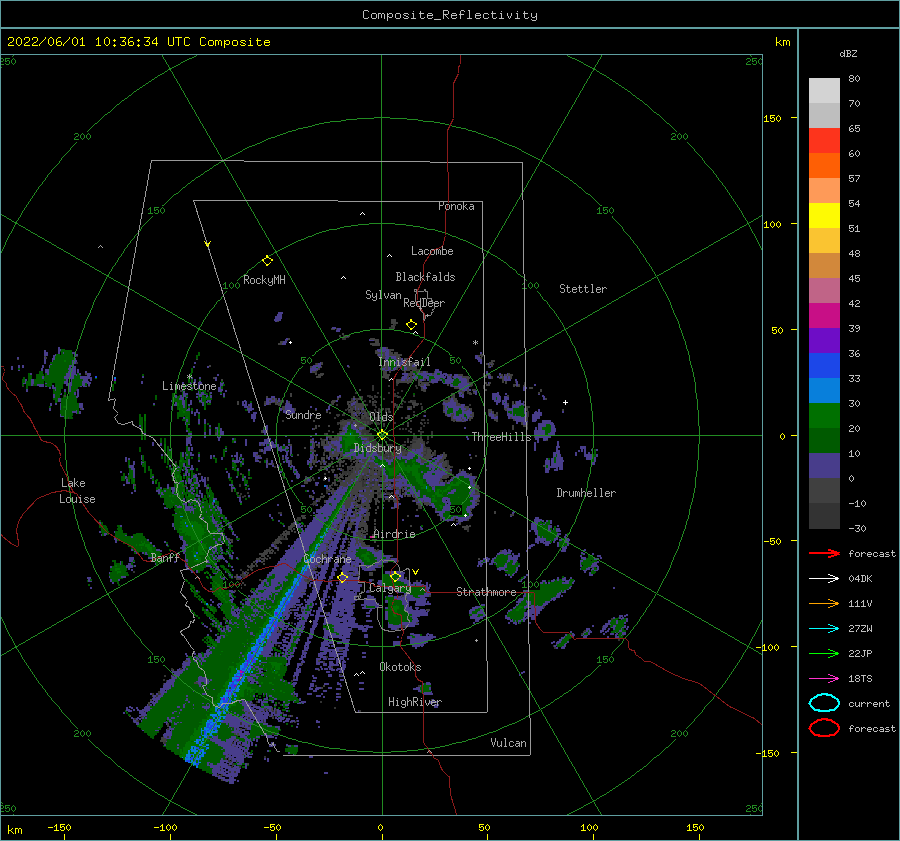The image size is (900, 841).
Task: Click the Composite_Reflectivity title text
Action: (x=450, y=15)
